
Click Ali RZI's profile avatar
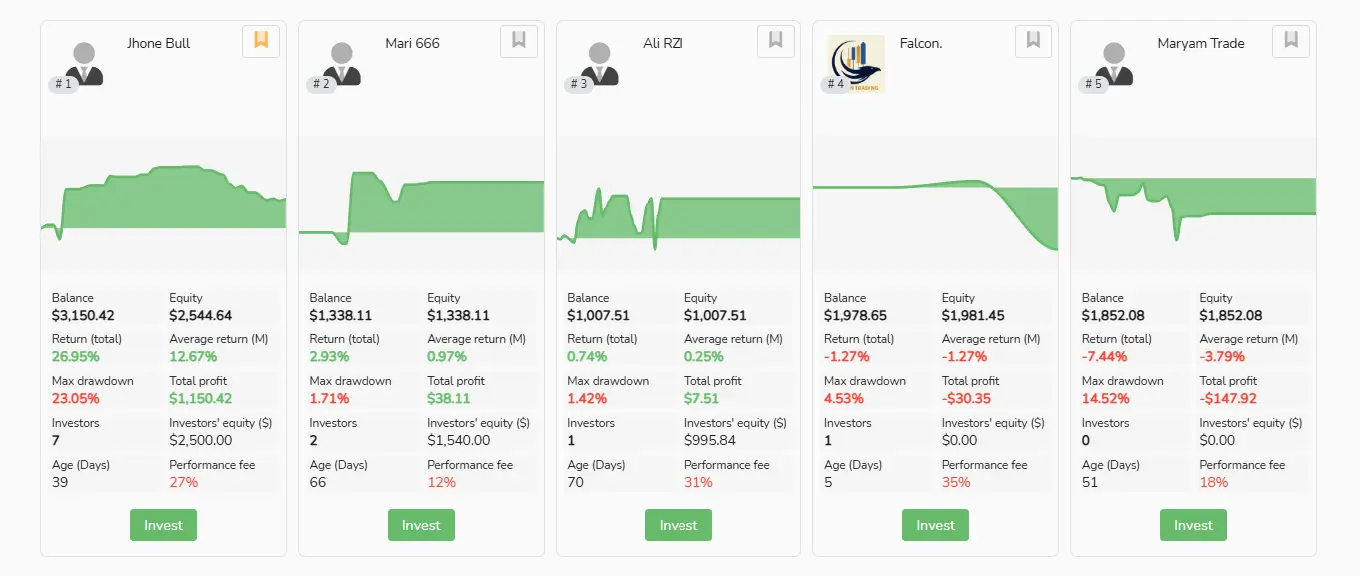click(600, 63)
